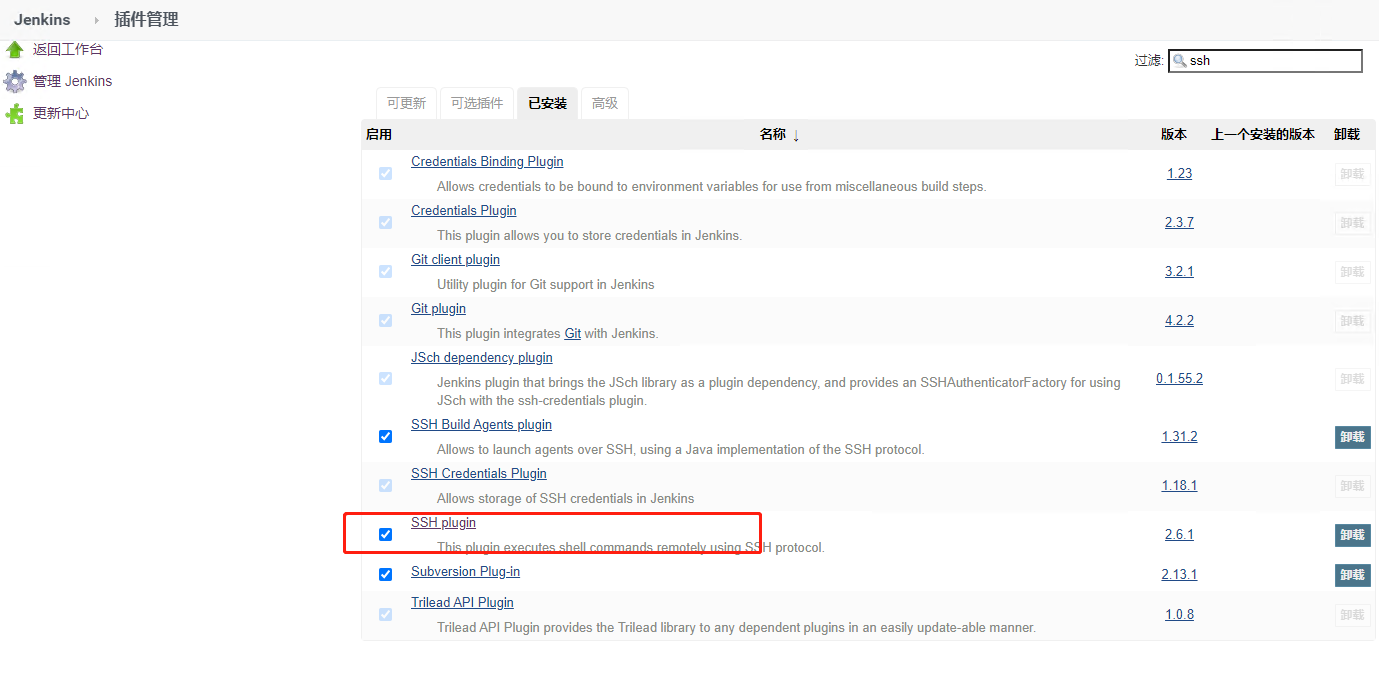The height and width of the screenshot is (677, 1379).
Task: Click disabled 卸载 for Credentials Binding Plugin
Action: pos(1352,174)
